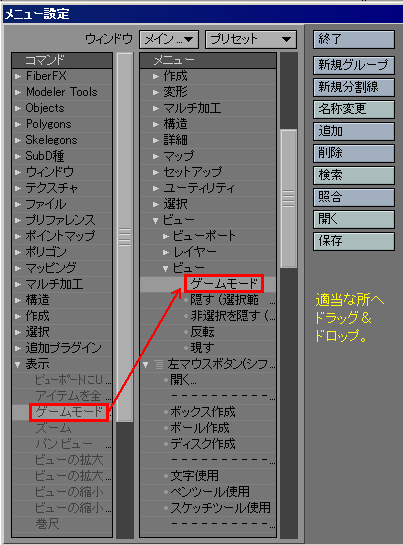Expand the Modeler Tools command group
The image size is (403, 545).
coord(18,92)
